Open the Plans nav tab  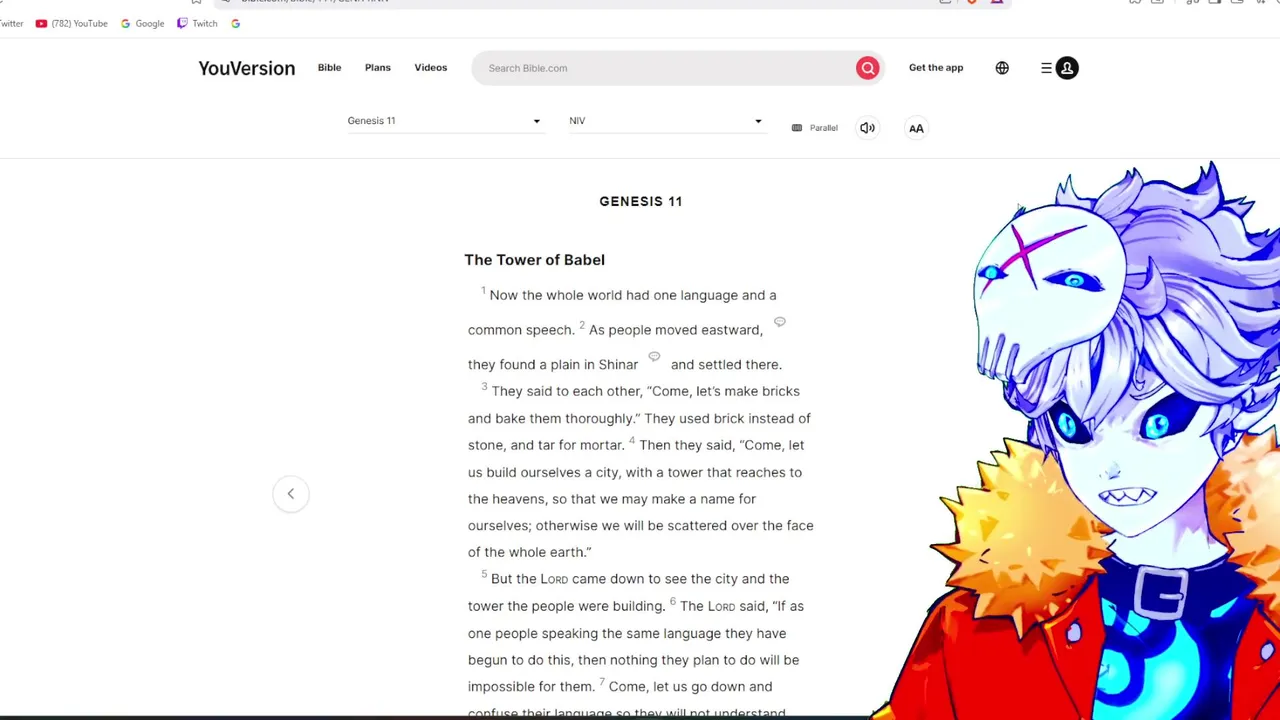[x=378, y=68]
